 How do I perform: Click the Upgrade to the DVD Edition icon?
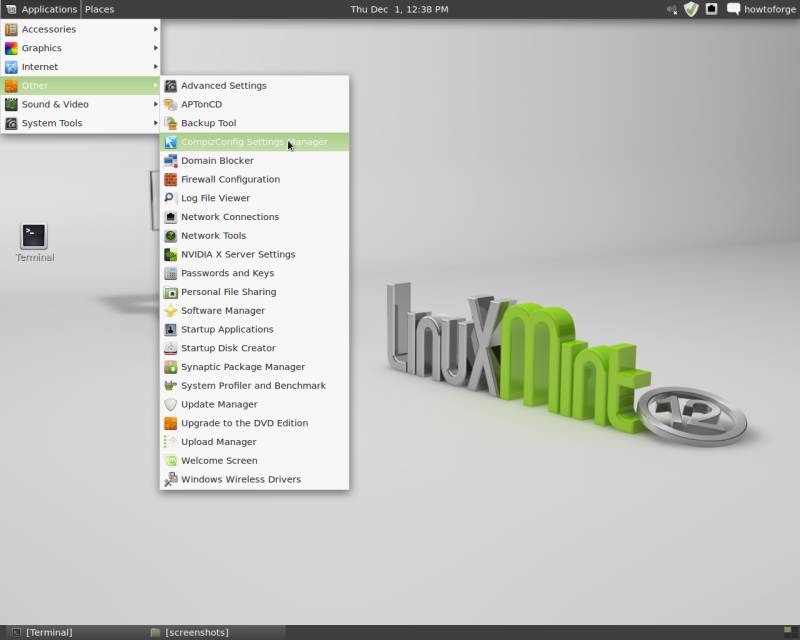[170, 423]
